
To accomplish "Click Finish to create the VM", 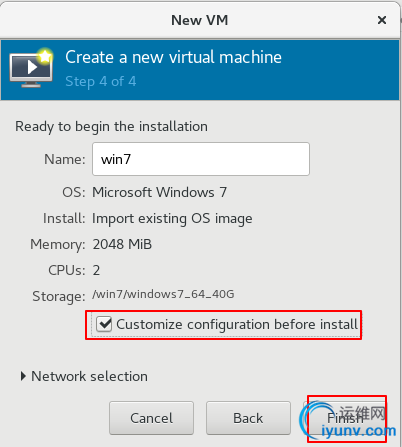I will click(x=345, y=418).
